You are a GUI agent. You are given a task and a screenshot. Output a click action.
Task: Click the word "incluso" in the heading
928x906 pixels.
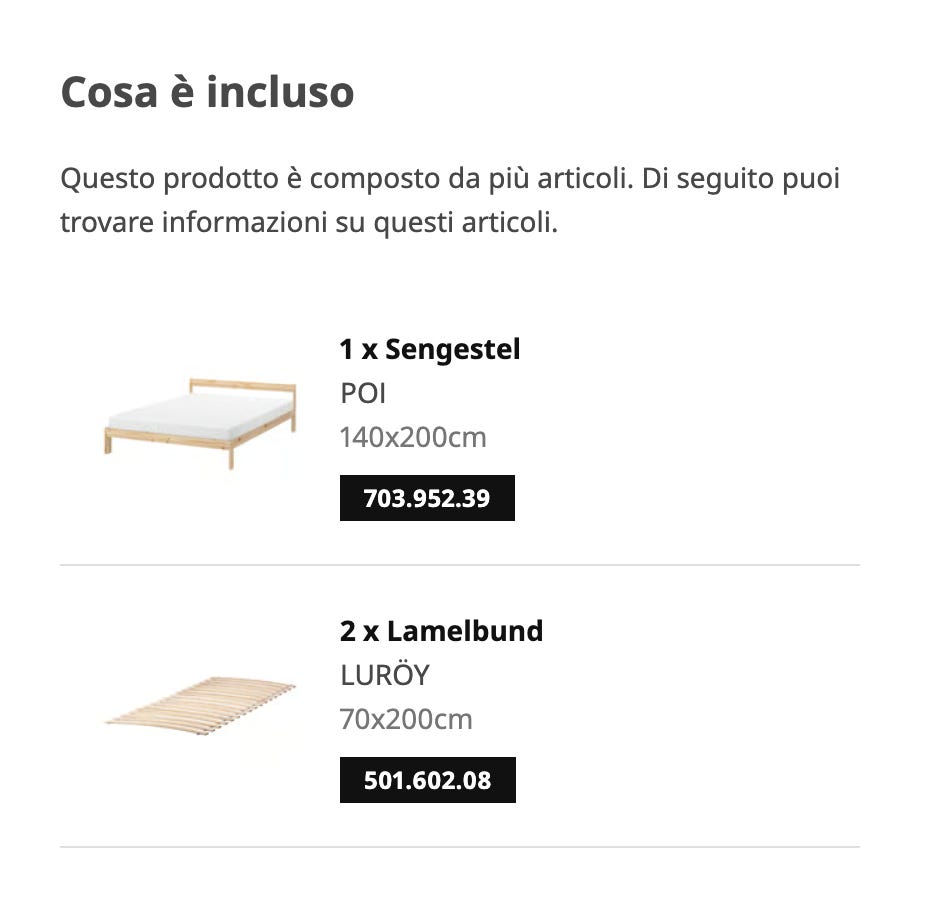click(280, 92)
